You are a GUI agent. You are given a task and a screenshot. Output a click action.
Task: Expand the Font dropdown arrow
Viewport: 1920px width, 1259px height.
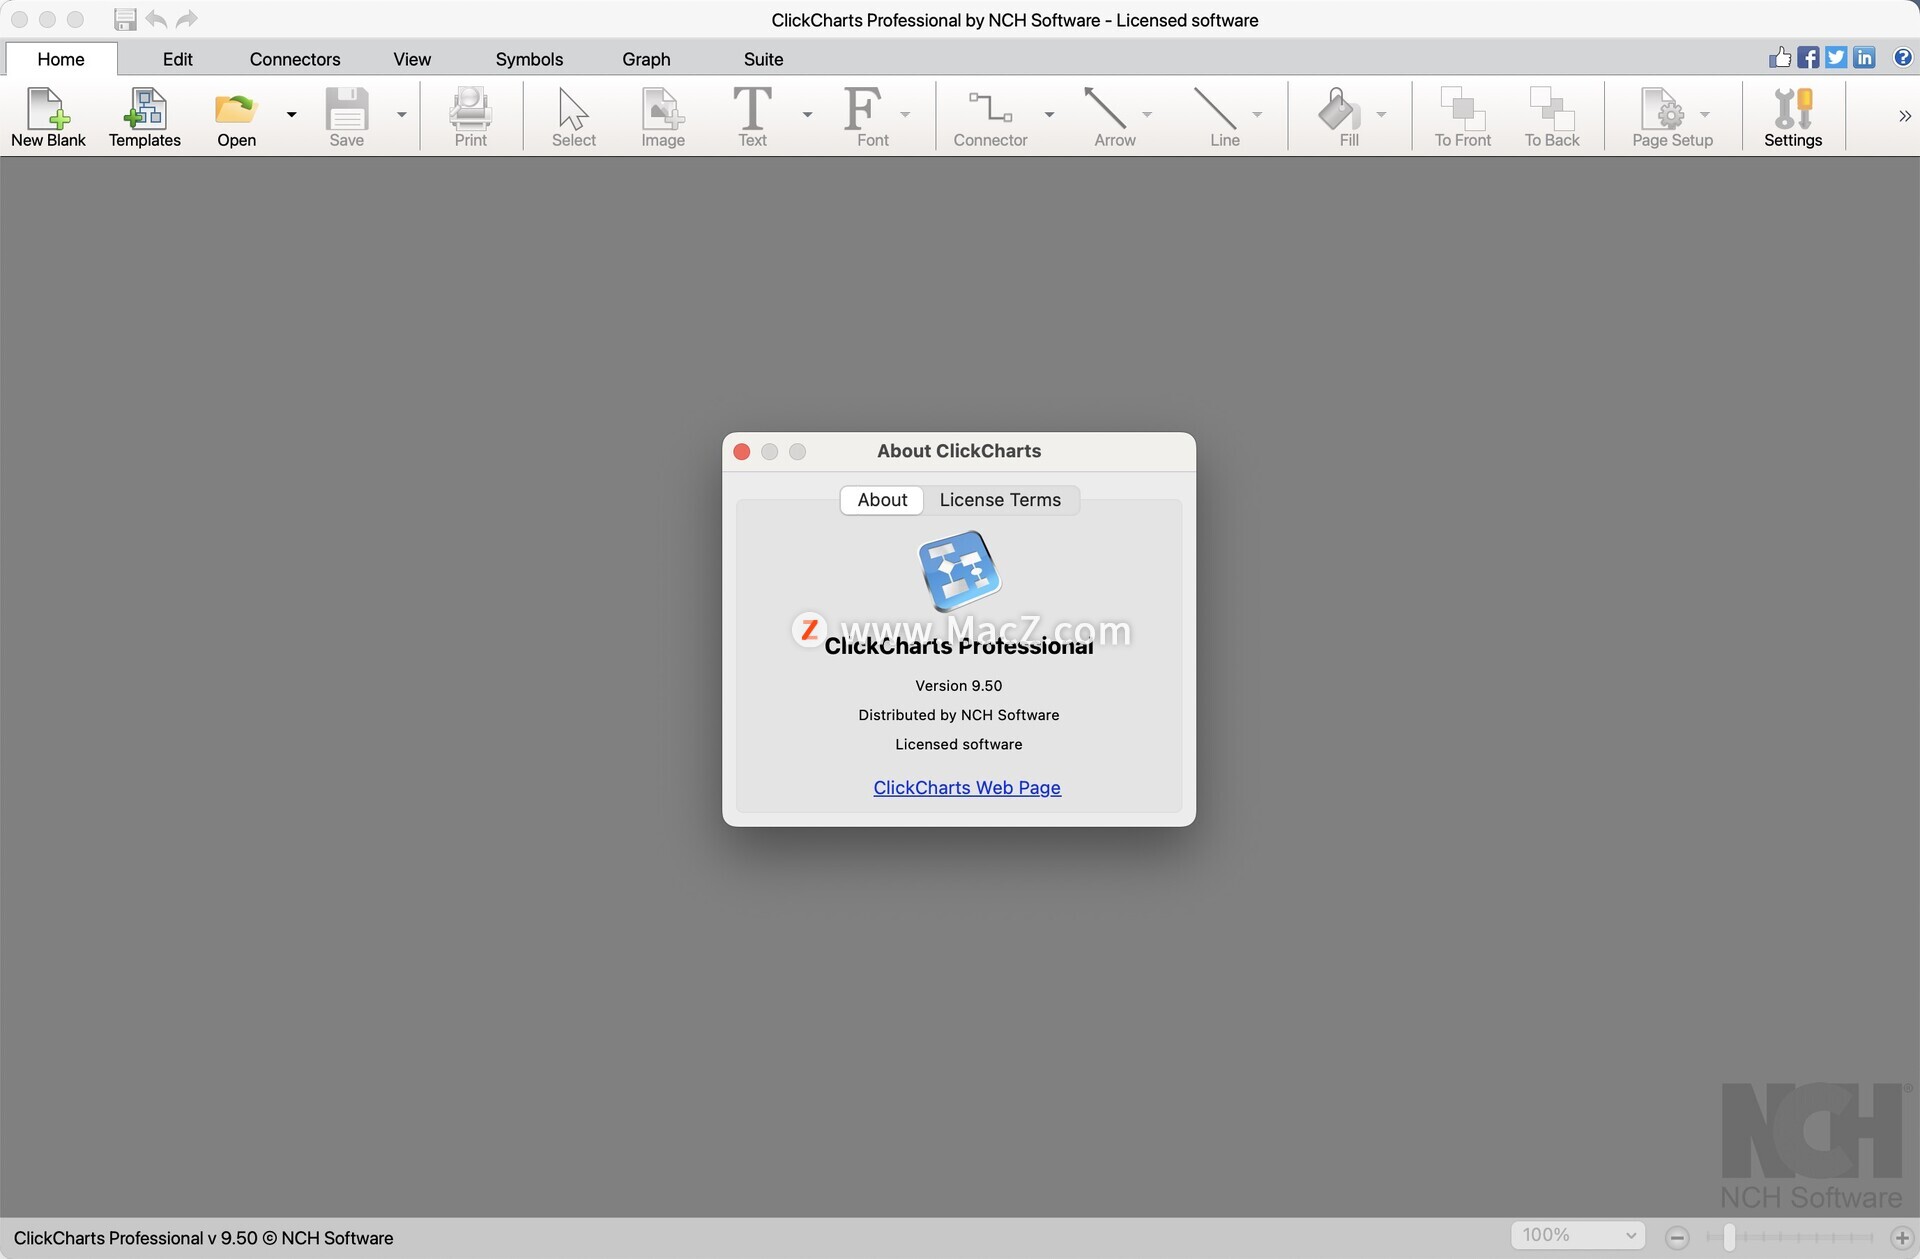coord(905,115)
